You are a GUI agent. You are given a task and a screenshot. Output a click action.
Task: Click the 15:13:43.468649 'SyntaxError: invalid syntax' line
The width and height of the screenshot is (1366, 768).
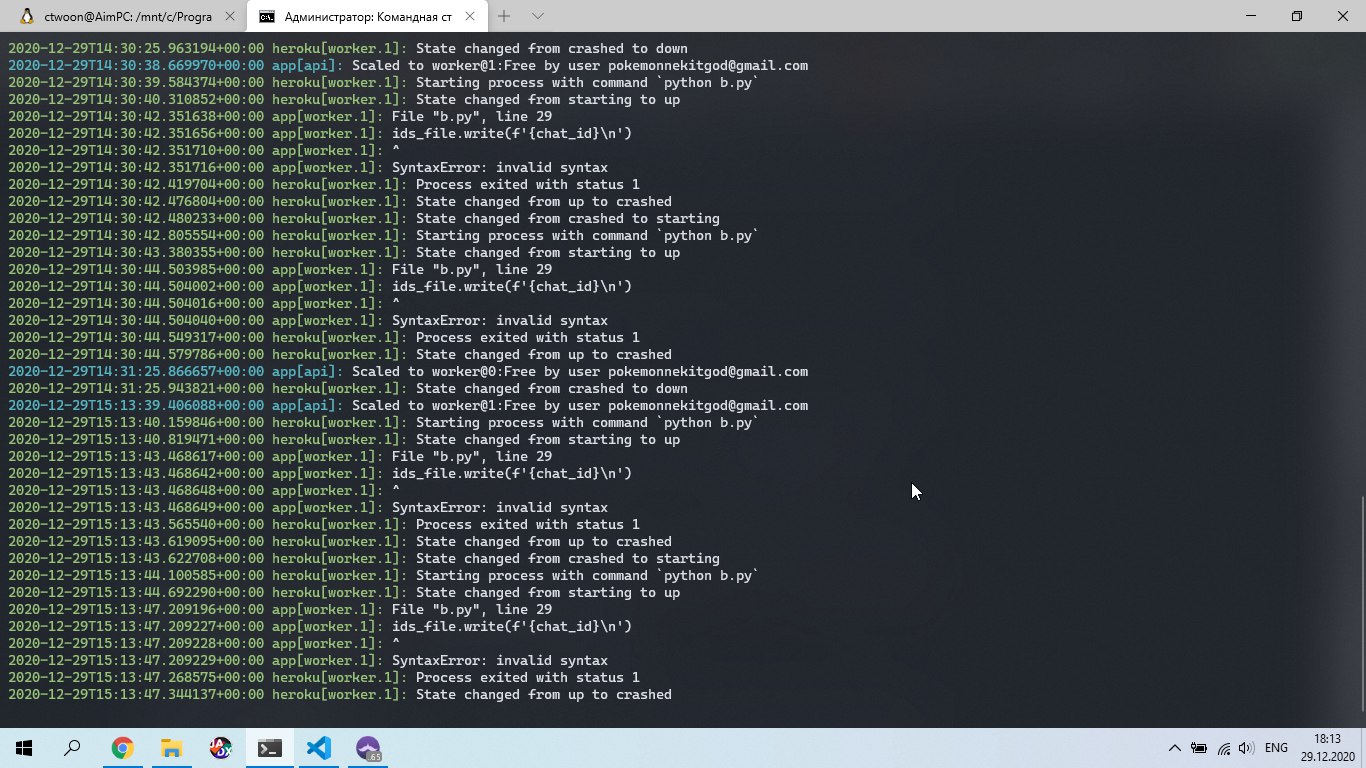[308, 507]
